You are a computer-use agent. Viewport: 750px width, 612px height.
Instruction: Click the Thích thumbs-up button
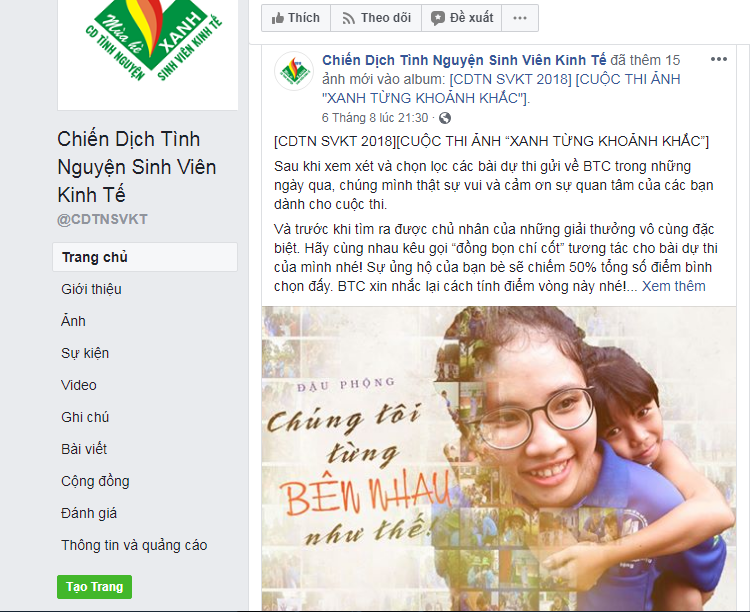pyautogui.click(x=296, y=18)
